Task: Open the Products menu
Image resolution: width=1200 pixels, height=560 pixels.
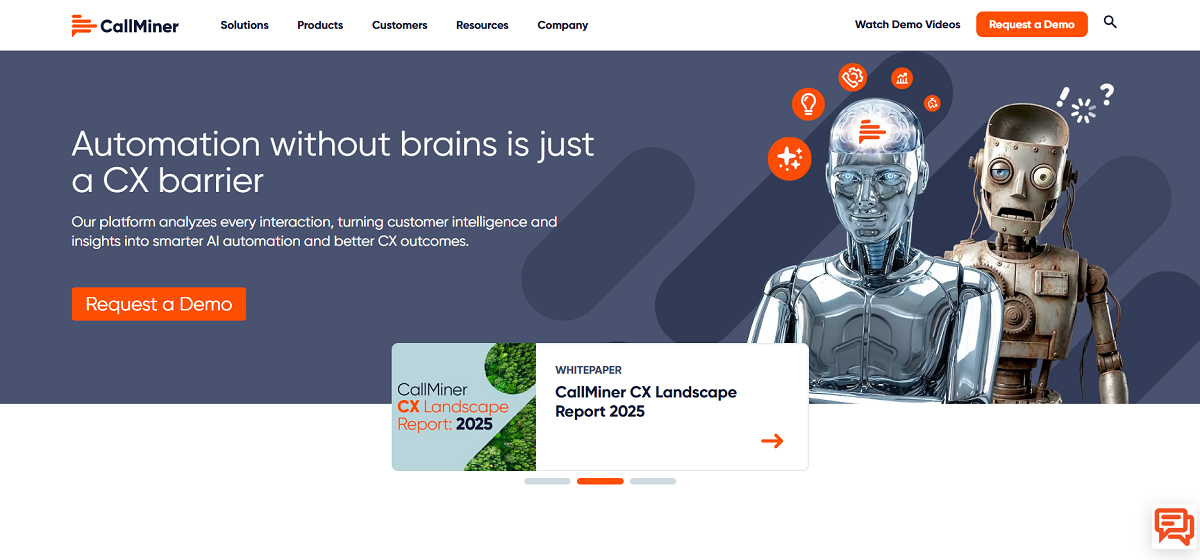Action: tap(320, 25)
